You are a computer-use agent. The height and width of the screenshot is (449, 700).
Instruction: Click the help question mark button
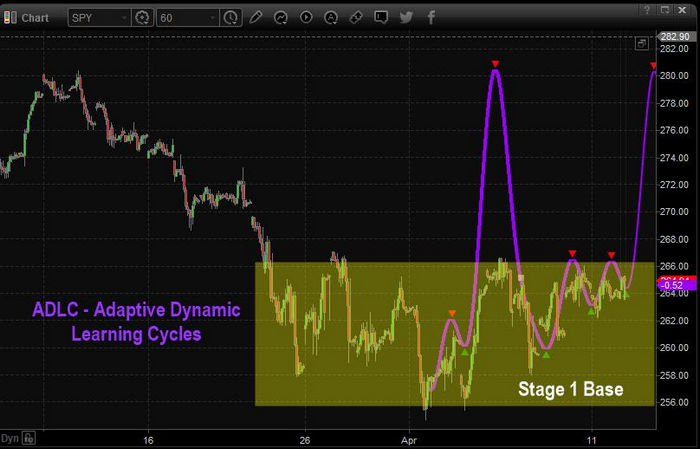pyautogui.click(x=646, y=10)
